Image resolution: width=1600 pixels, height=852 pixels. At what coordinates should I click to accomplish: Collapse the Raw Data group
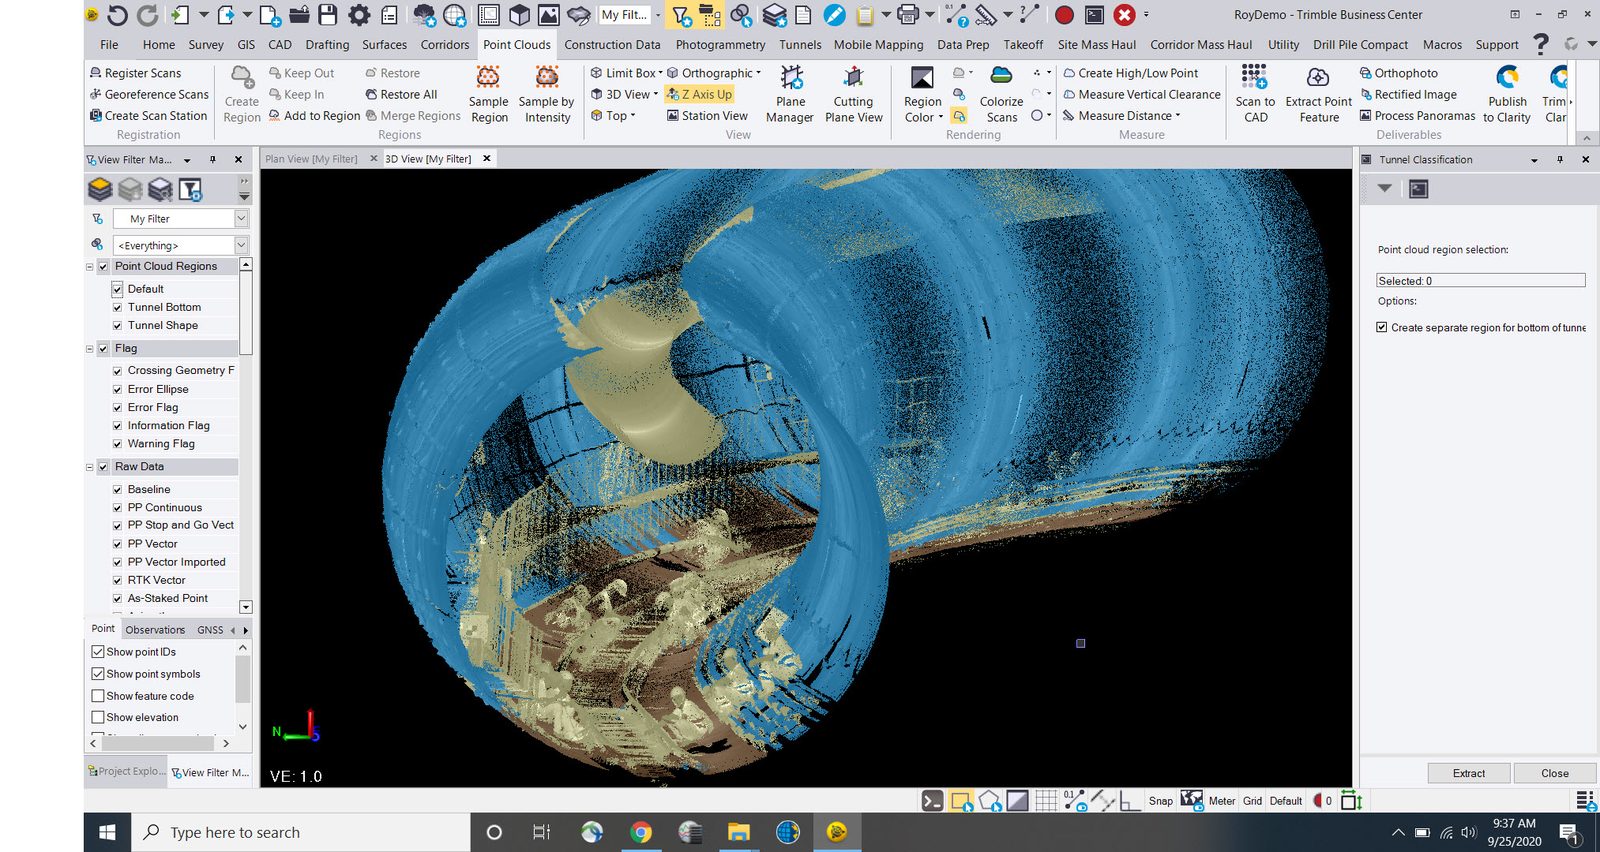tap(89, 467)
